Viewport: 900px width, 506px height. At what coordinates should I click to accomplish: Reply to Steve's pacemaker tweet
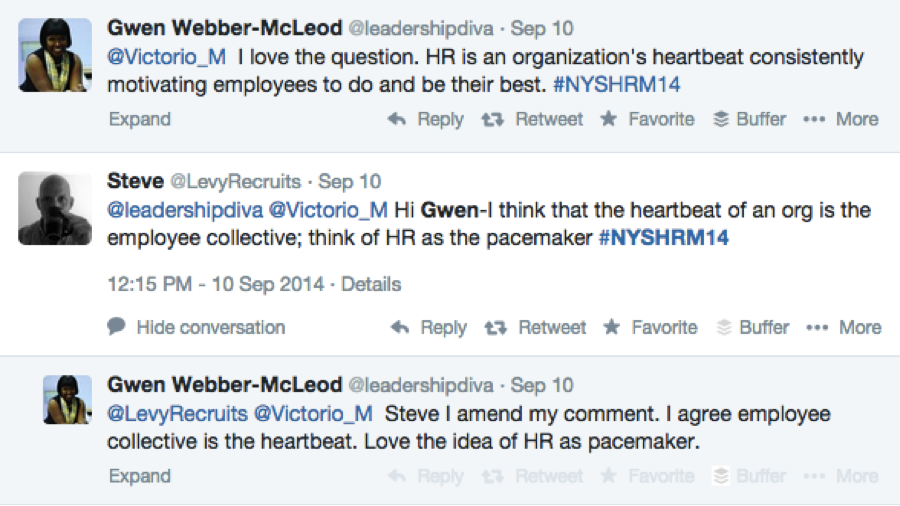(x=429, y=327)
